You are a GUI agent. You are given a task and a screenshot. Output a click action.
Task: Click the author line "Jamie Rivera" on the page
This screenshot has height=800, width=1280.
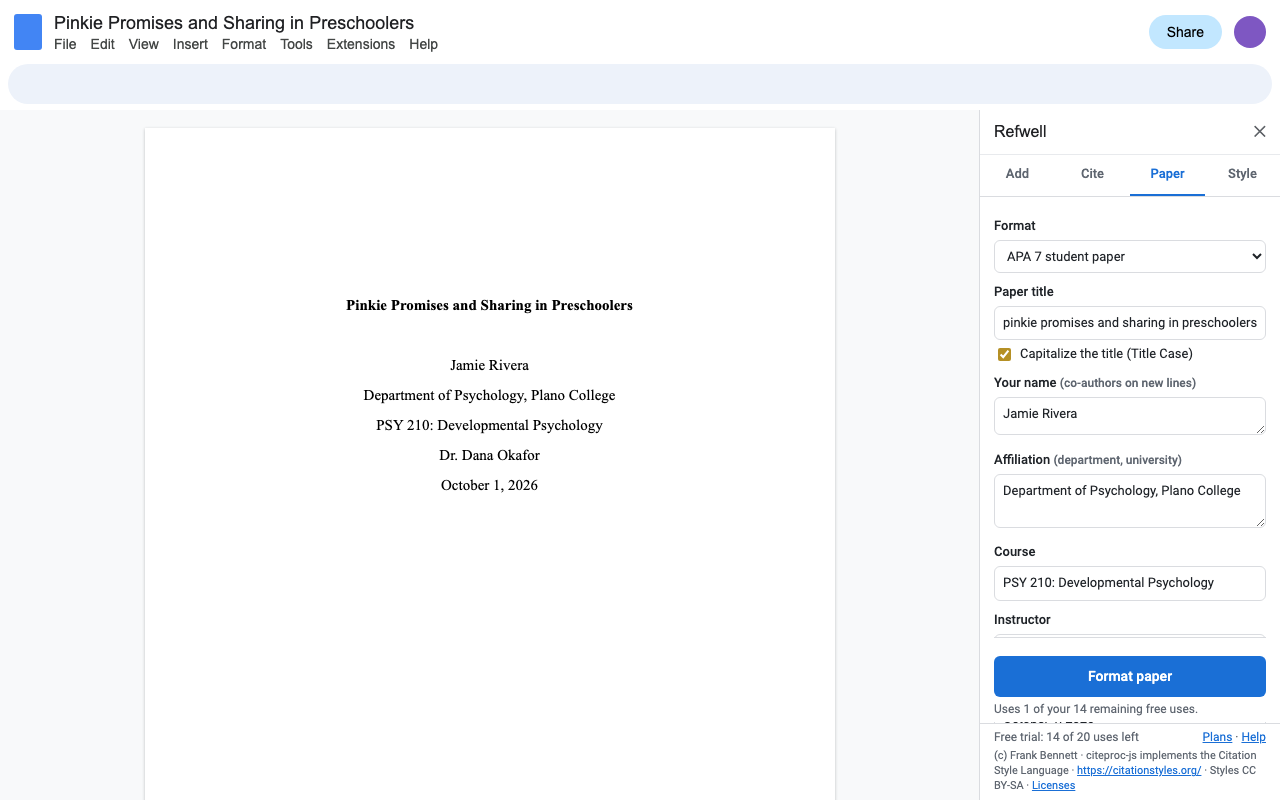tap(489, 365)
